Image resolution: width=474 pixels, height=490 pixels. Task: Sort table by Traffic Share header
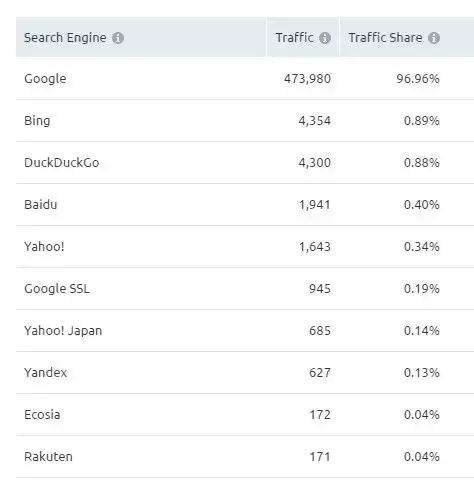click(x=385, y=38)
